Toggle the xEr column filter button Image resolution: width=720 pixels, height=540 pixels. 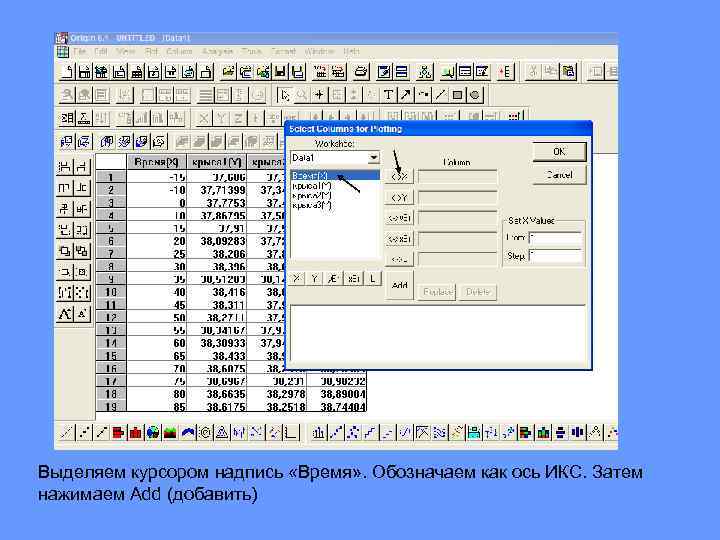[x=354, y=278]
